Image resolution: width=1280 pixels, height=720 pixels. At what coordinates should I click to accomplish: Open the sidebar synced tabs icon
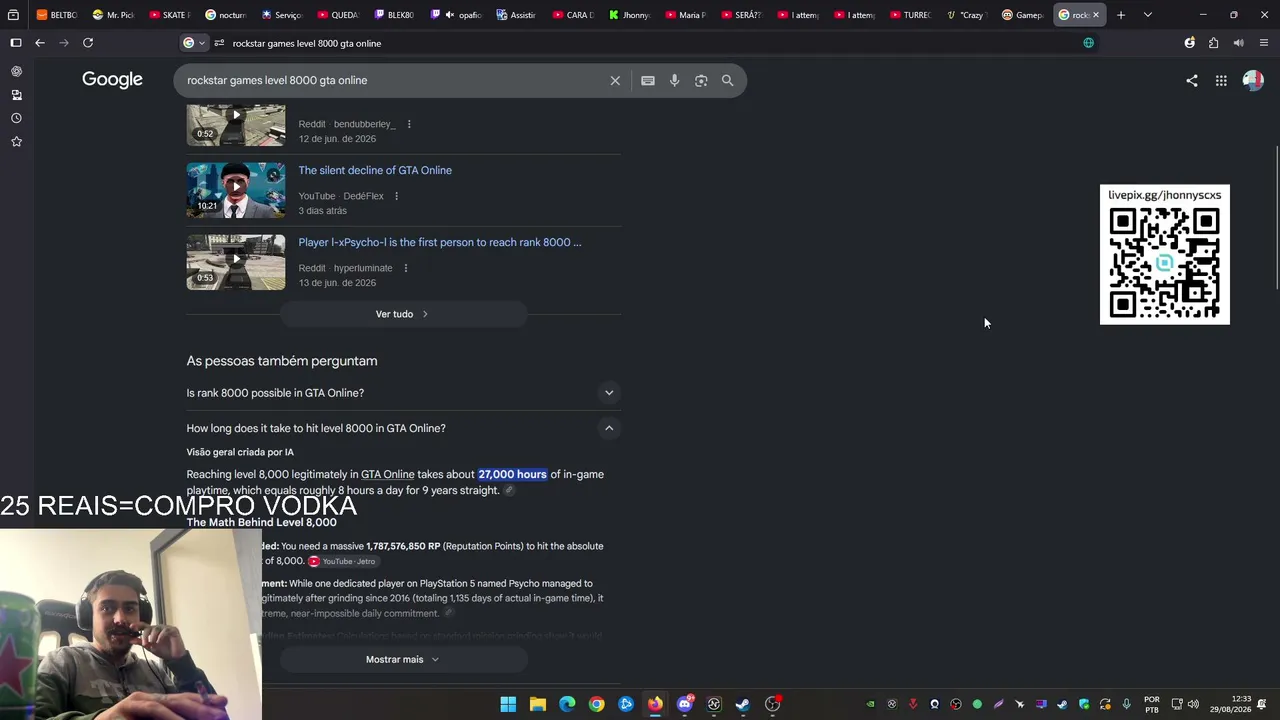click(x=16, y=95)
